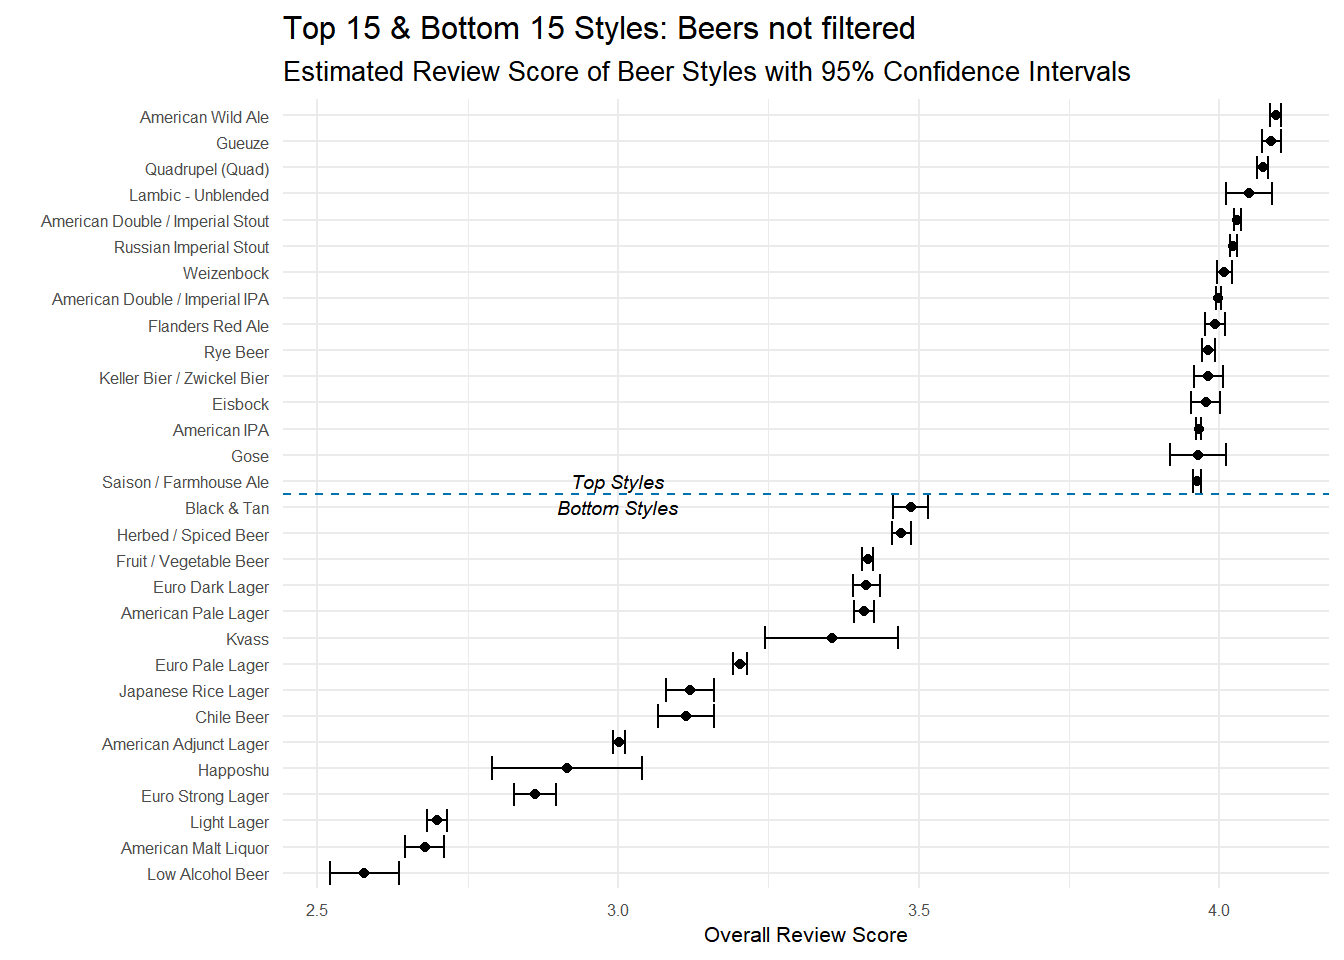The width and height of the screenshot is (1344, 960).
Task: Click the 'Overall Review Score' axis title
Action: pyautogui.click(x=805, y=935)
